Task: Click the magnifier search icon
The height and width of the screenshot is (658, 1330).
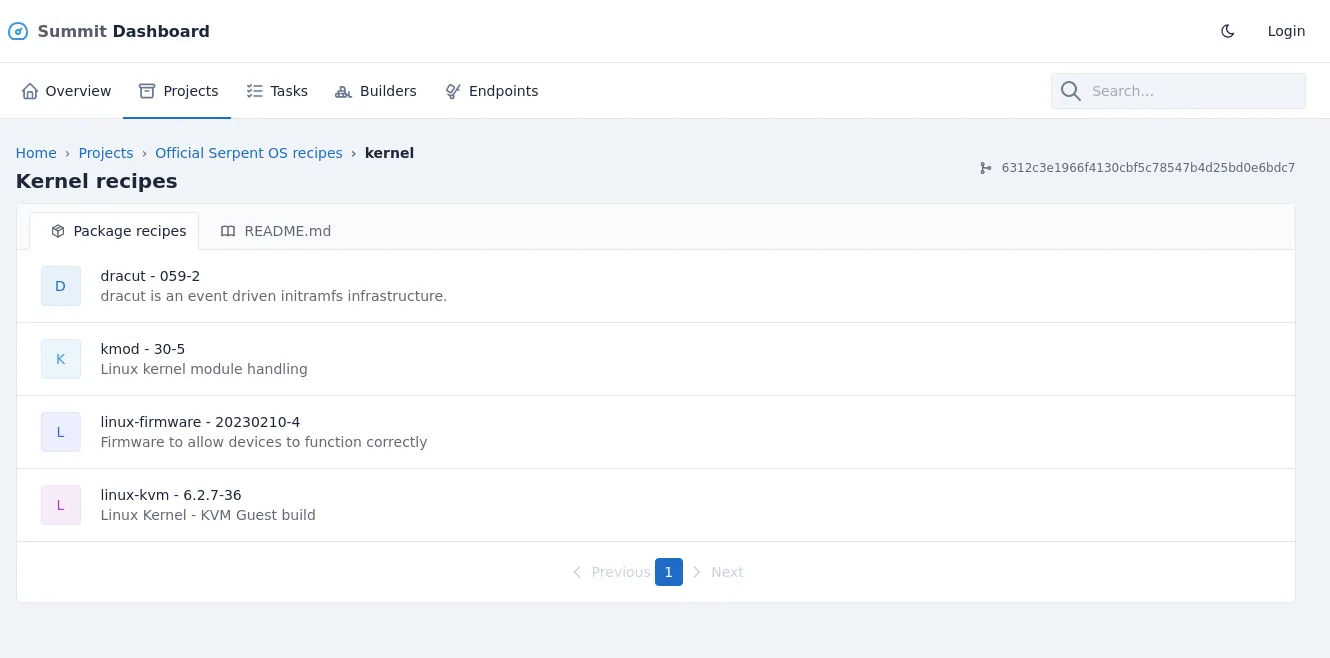Action: click(x=1071, y=91)
